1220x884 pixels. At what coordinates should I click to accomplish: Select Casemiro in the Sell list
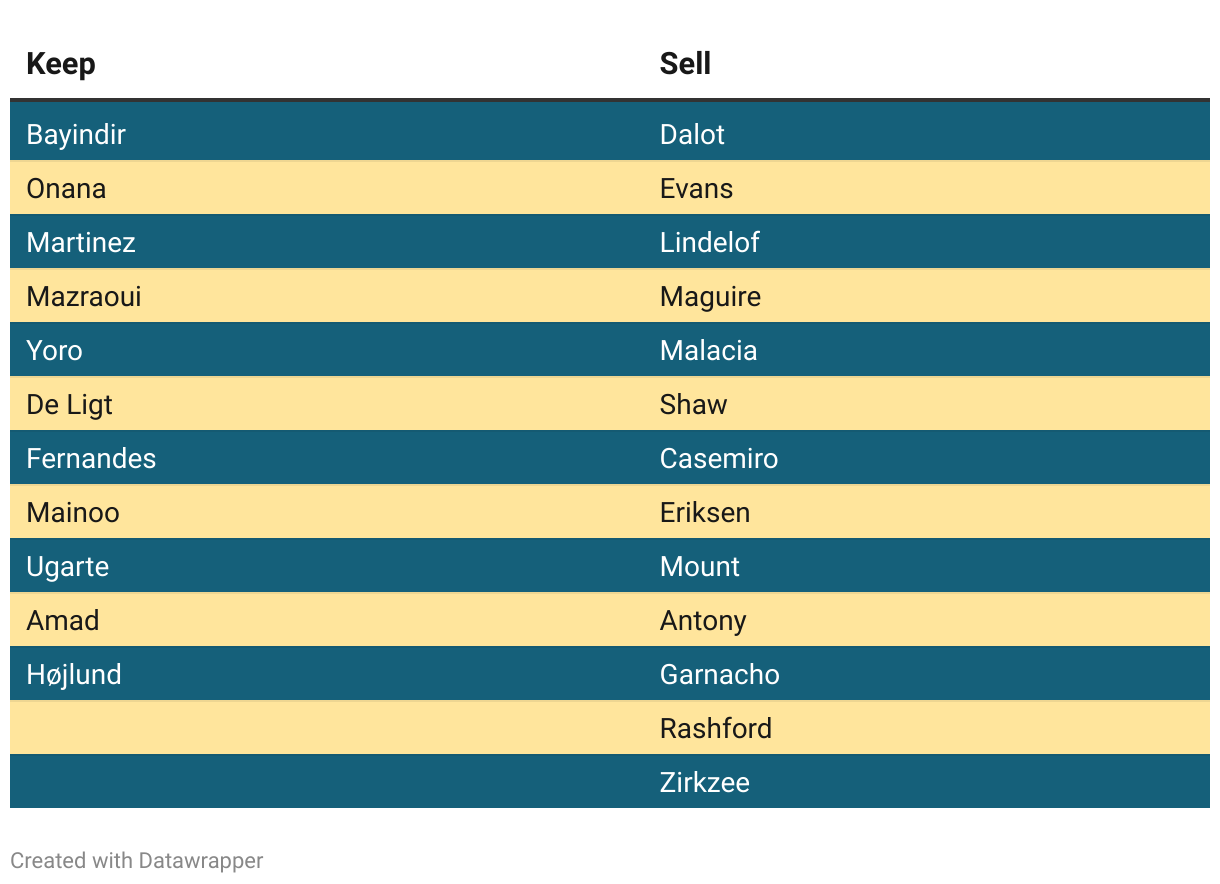[719, 458]
